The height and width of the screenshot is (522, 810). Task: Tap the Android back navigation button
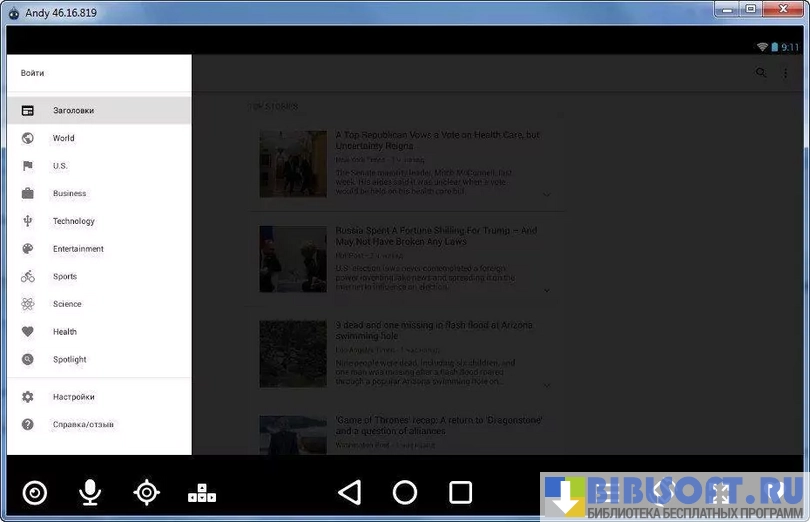pyautogui.click(x=349, y=492)
